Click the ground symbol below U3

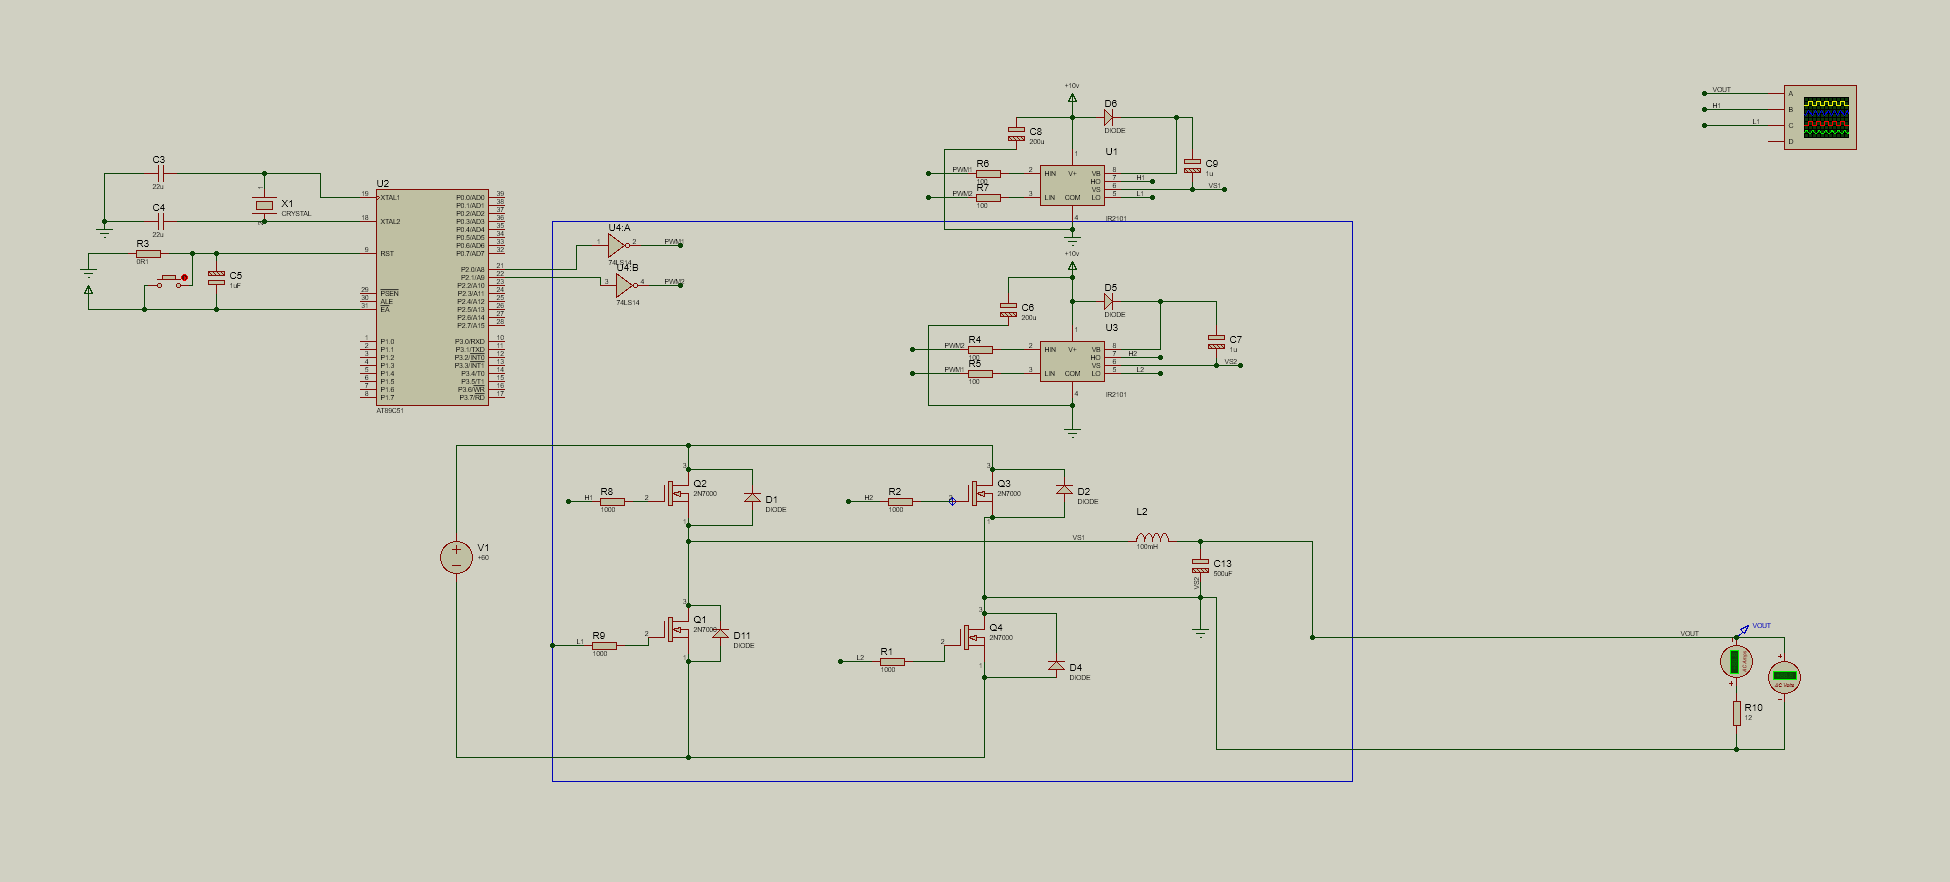[x=1072, y=434]
